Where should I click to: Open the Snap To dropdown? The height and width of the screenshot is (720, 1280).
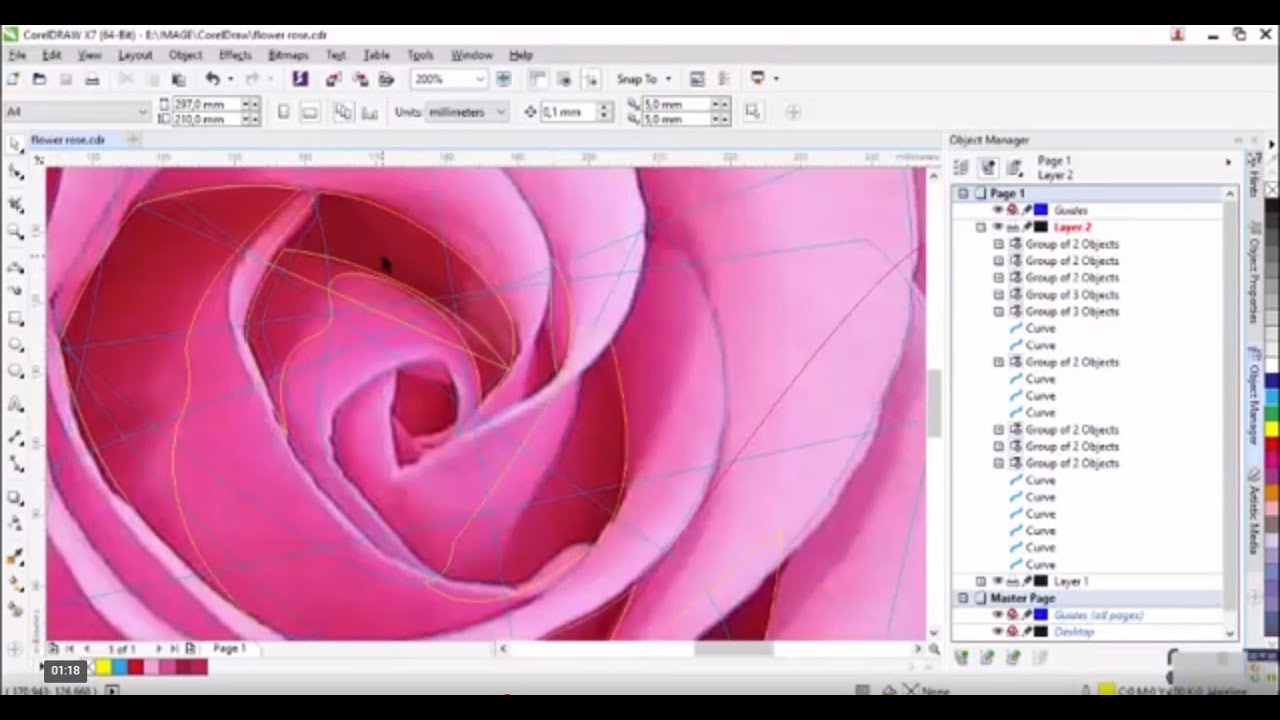click(645, 79)
